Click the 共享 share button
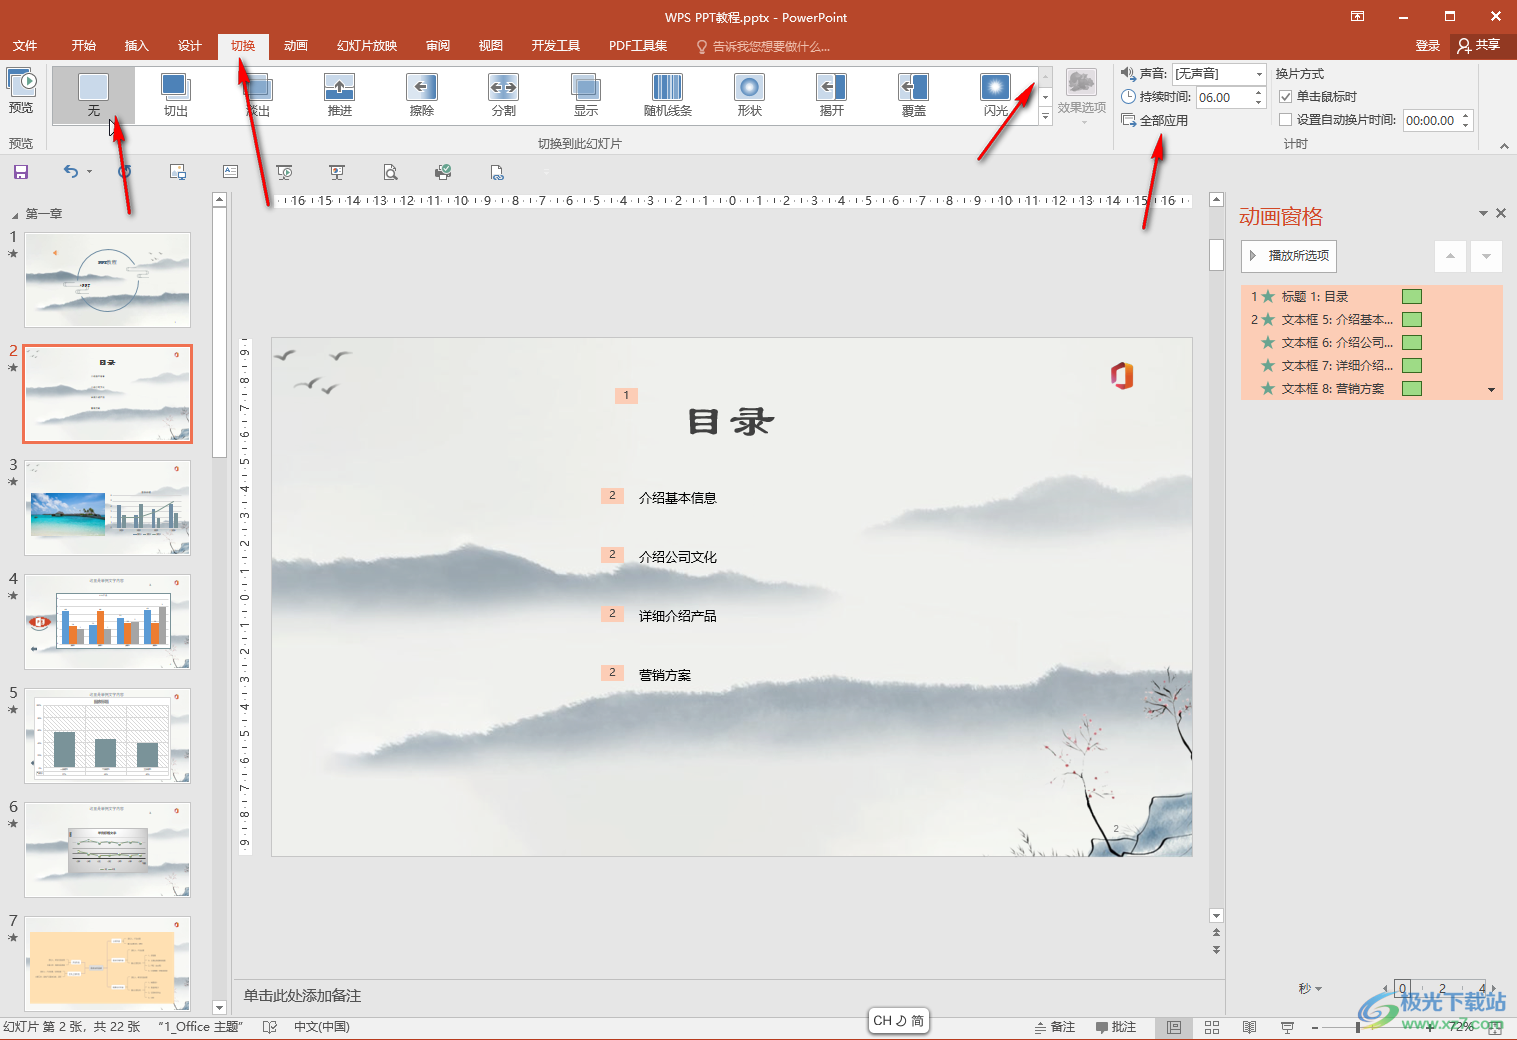 1479,46
